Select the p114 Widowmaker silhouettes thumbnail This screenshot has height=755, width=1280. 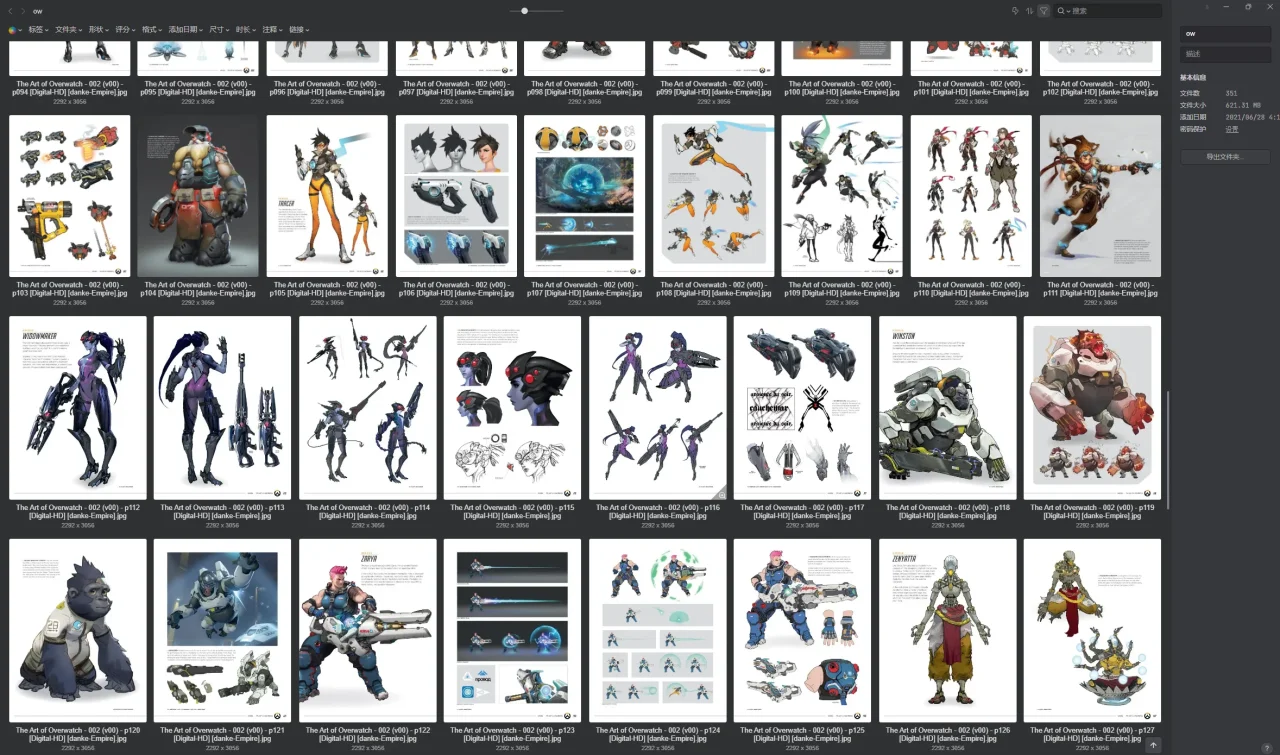368,408
